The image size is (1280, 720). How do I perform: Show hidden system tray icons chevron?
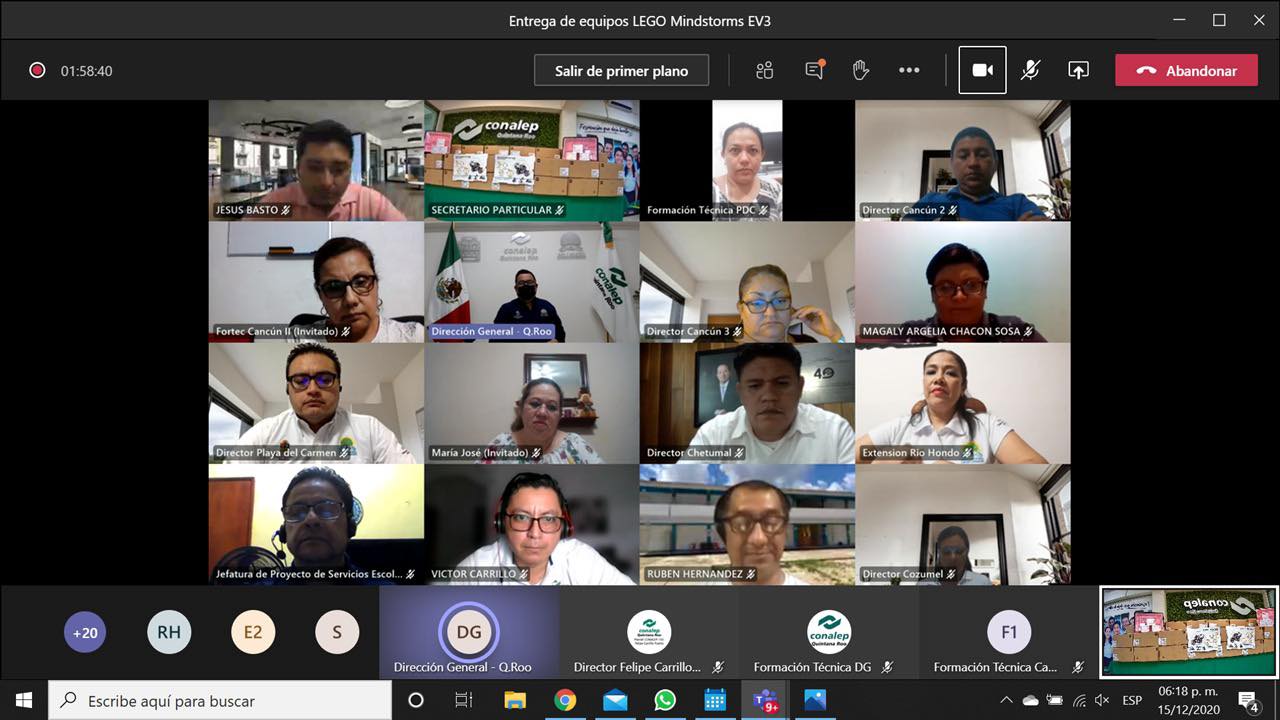1006,700
